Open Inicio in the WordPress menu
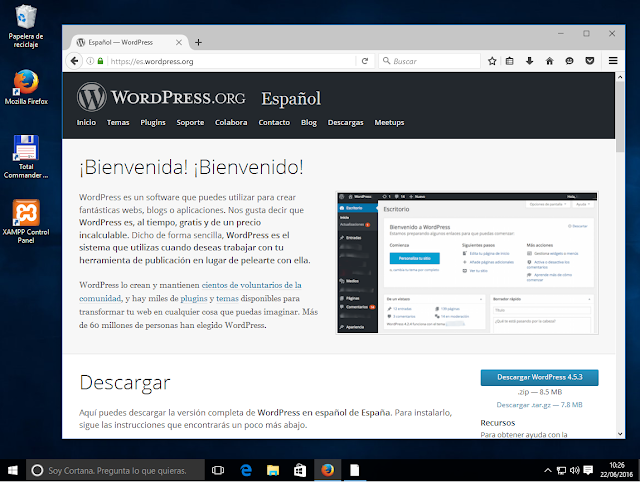The height and width of the screenshot is (482, 640). tap(86, 122)
